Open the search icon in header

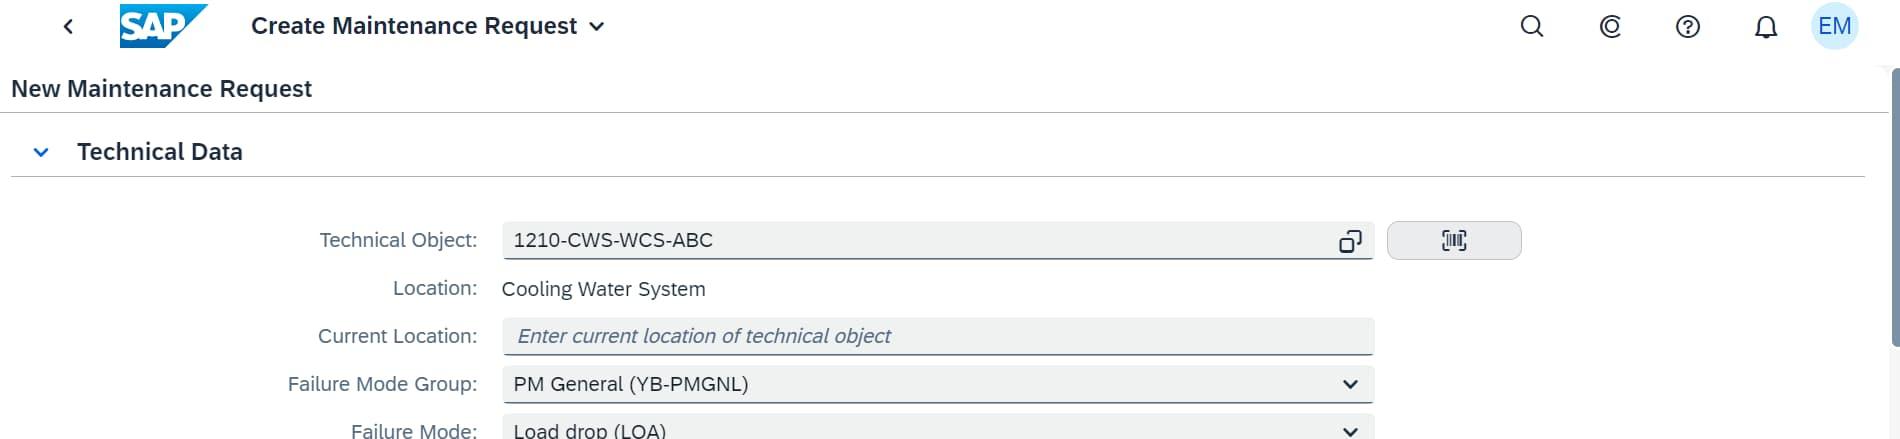1531,27
